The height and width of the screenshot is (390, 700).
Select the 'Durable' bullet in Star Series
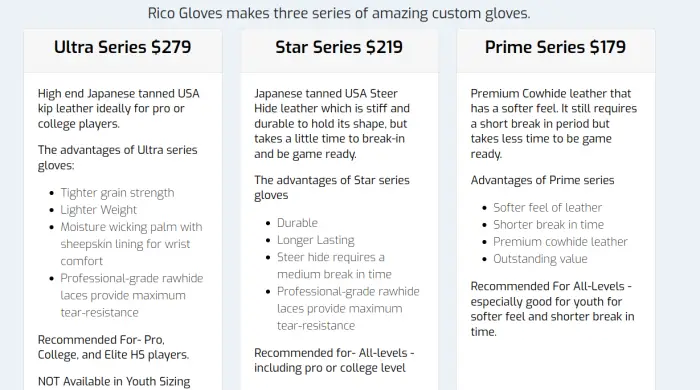[297, 223]
